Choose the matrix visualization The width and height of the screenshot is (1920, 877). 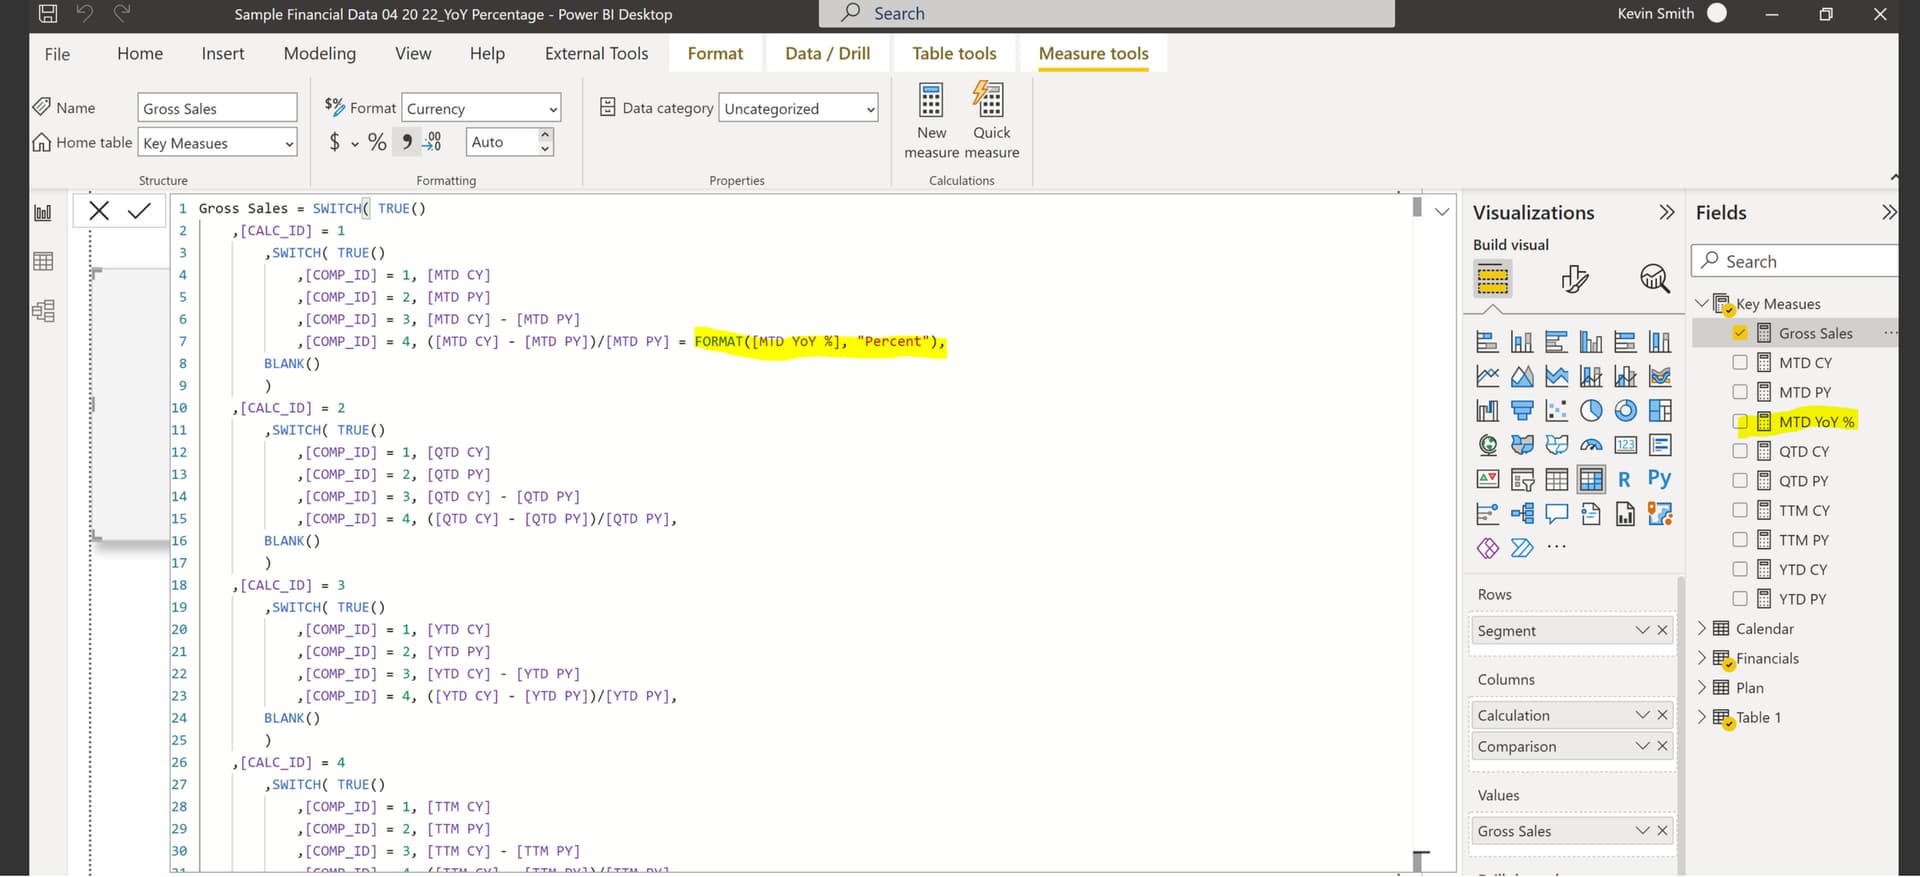[1591, 480]
